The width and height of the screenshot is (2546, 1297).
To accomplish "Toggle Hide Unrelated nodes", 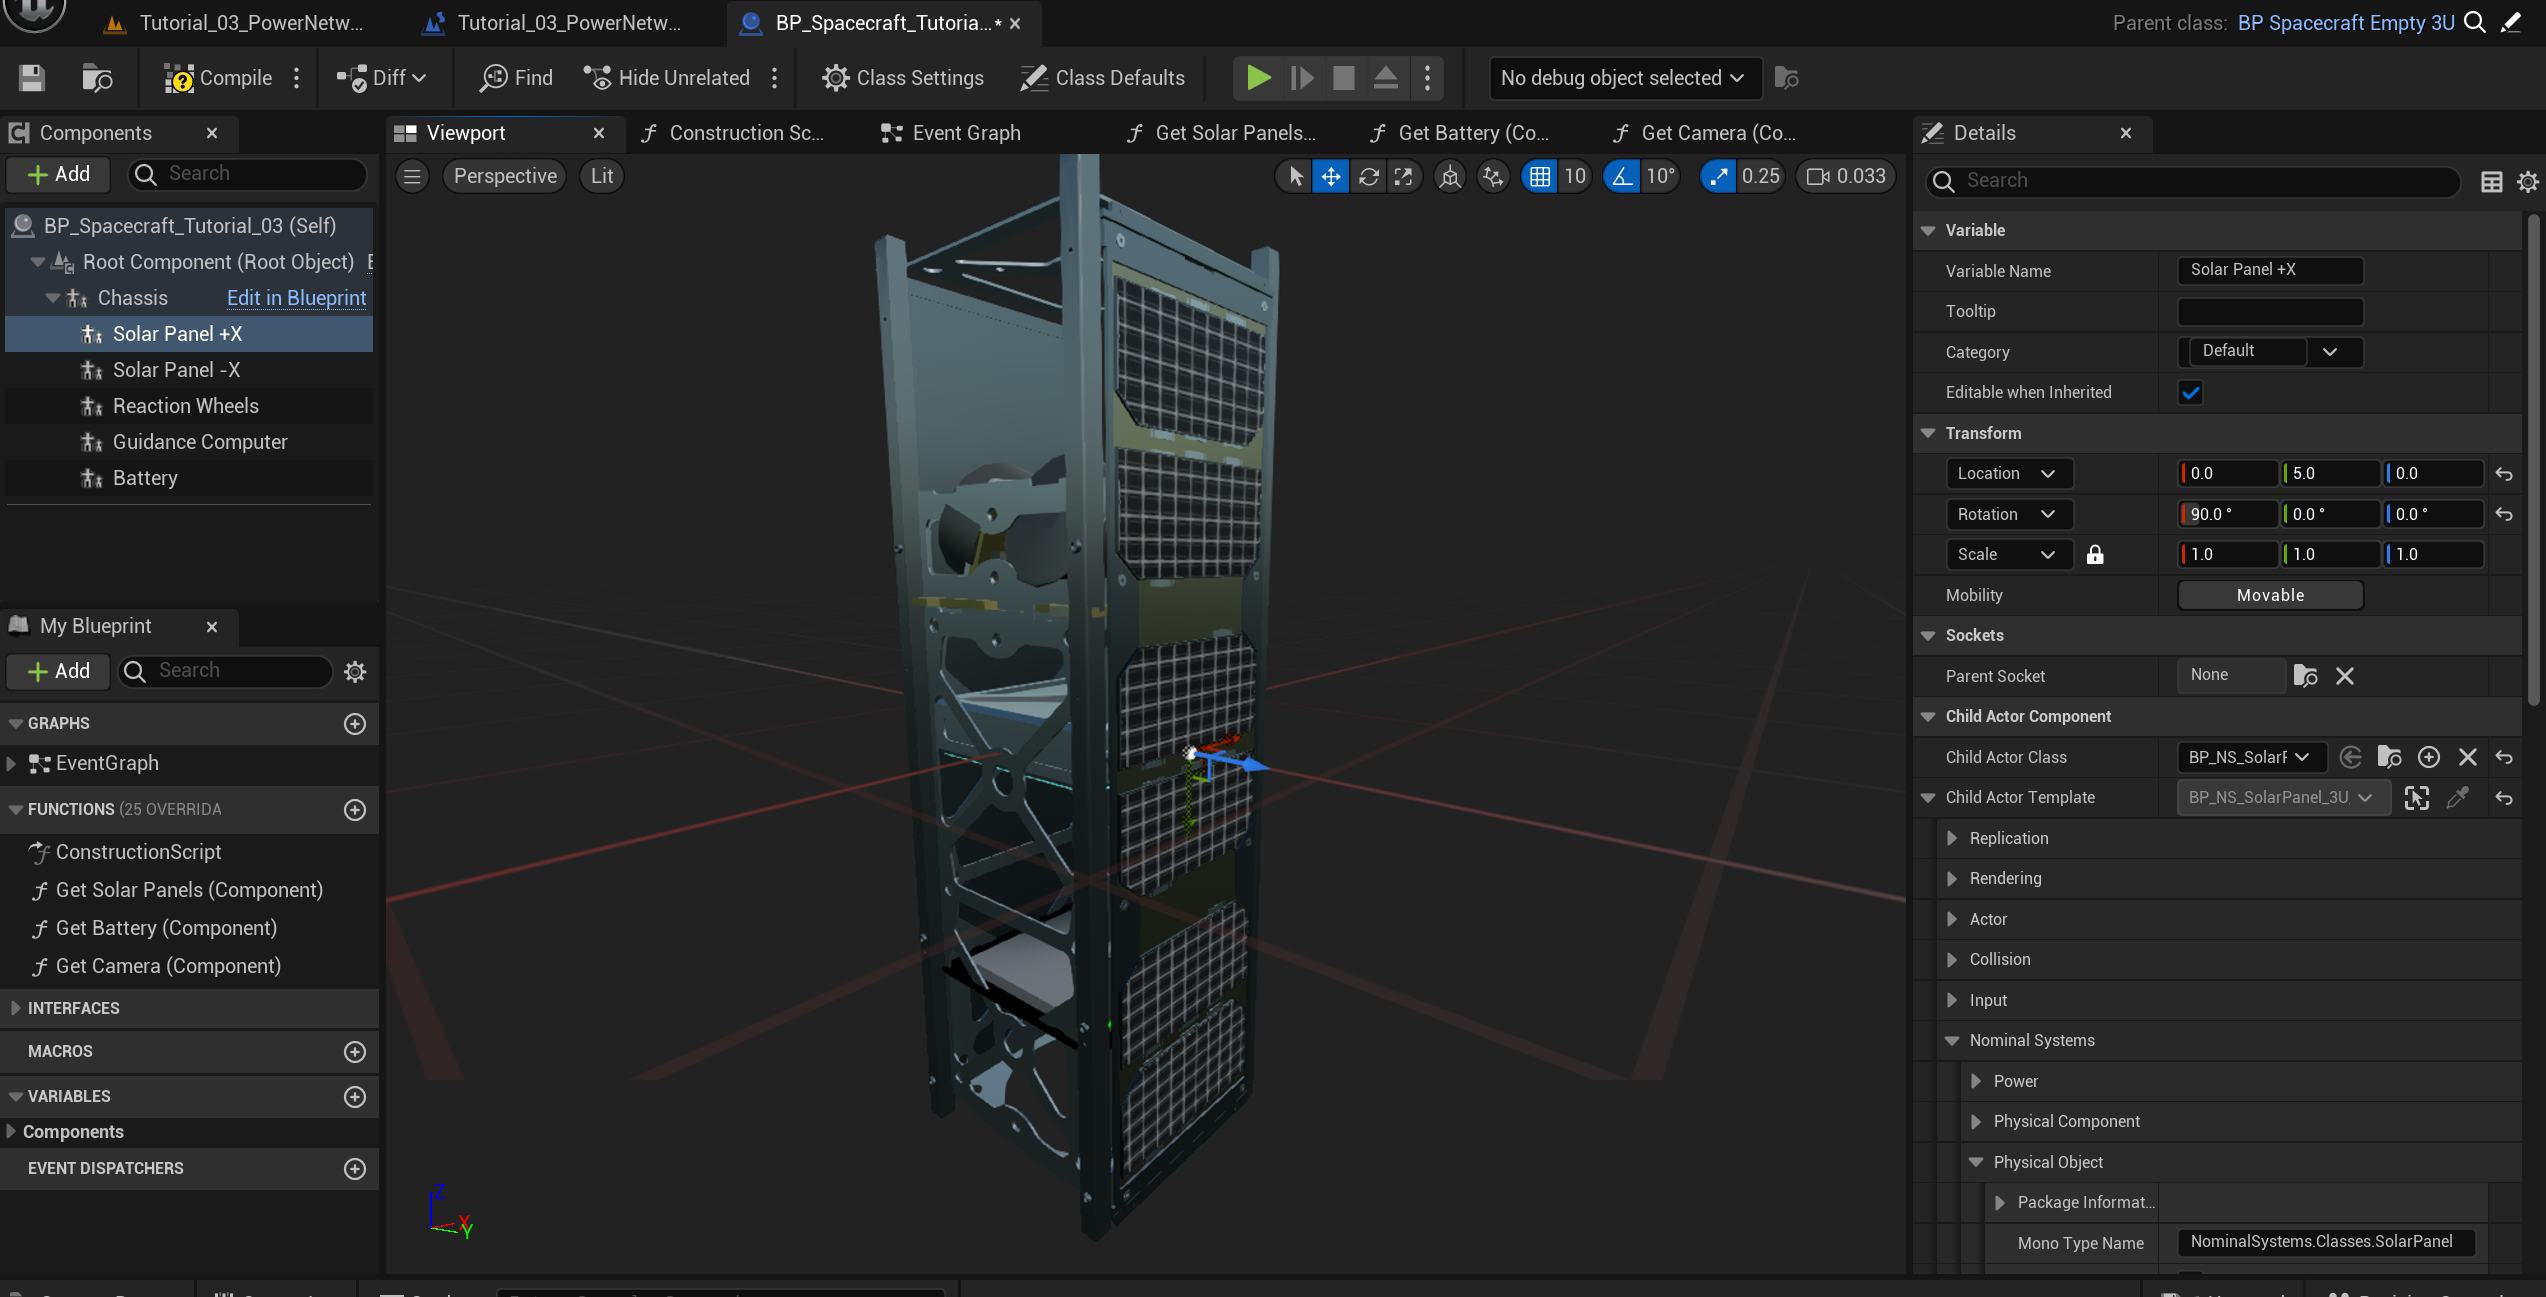I will (667, 78).
